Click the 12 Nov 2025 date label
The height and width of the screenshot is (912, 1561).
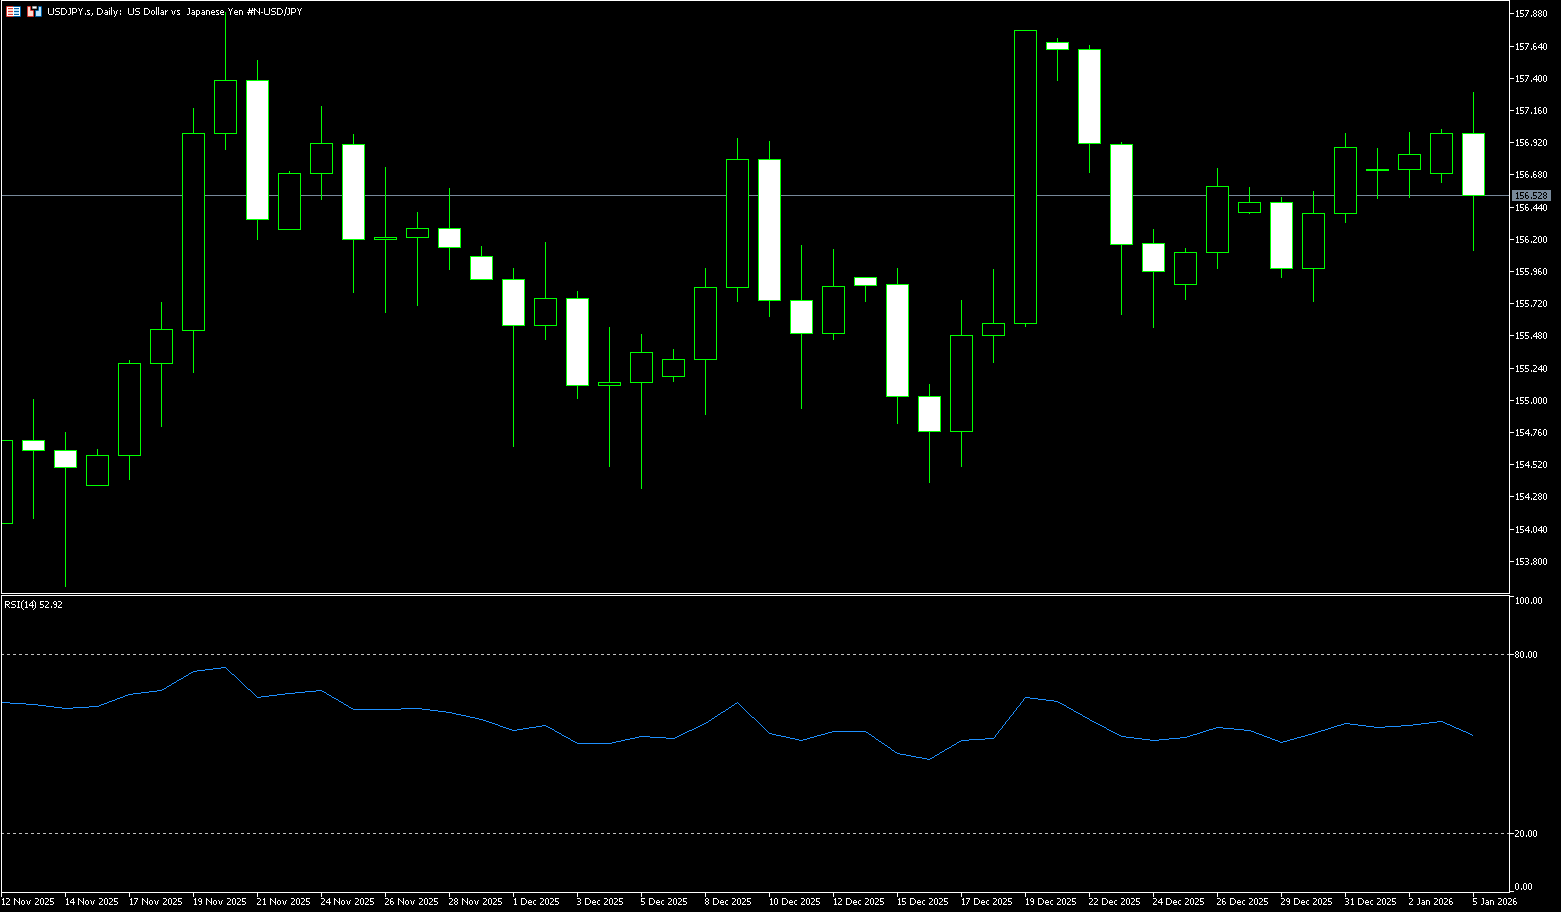(29, 902)
